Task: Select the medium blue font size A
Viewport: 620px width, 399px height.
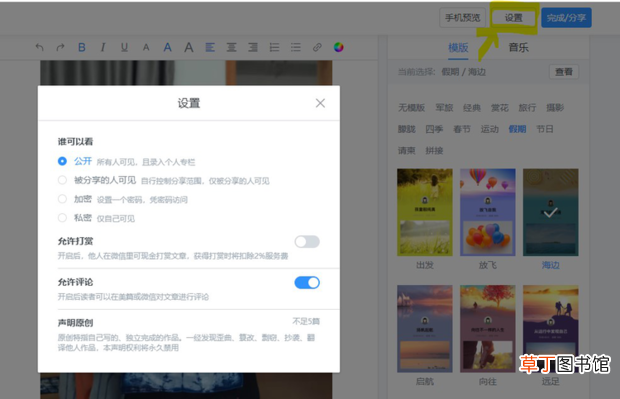Action: click(x=168, y=47)
